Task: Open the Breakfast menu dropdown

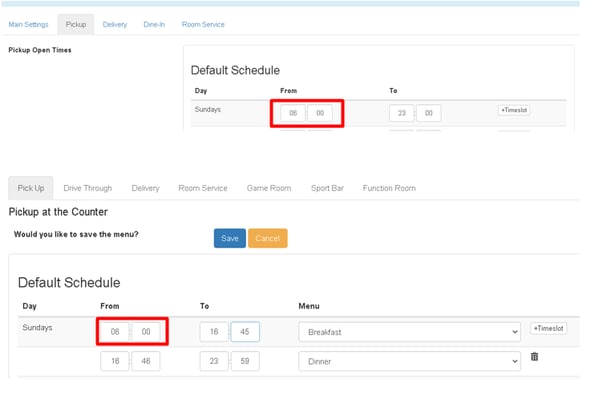Action: [x=409, y=332]
